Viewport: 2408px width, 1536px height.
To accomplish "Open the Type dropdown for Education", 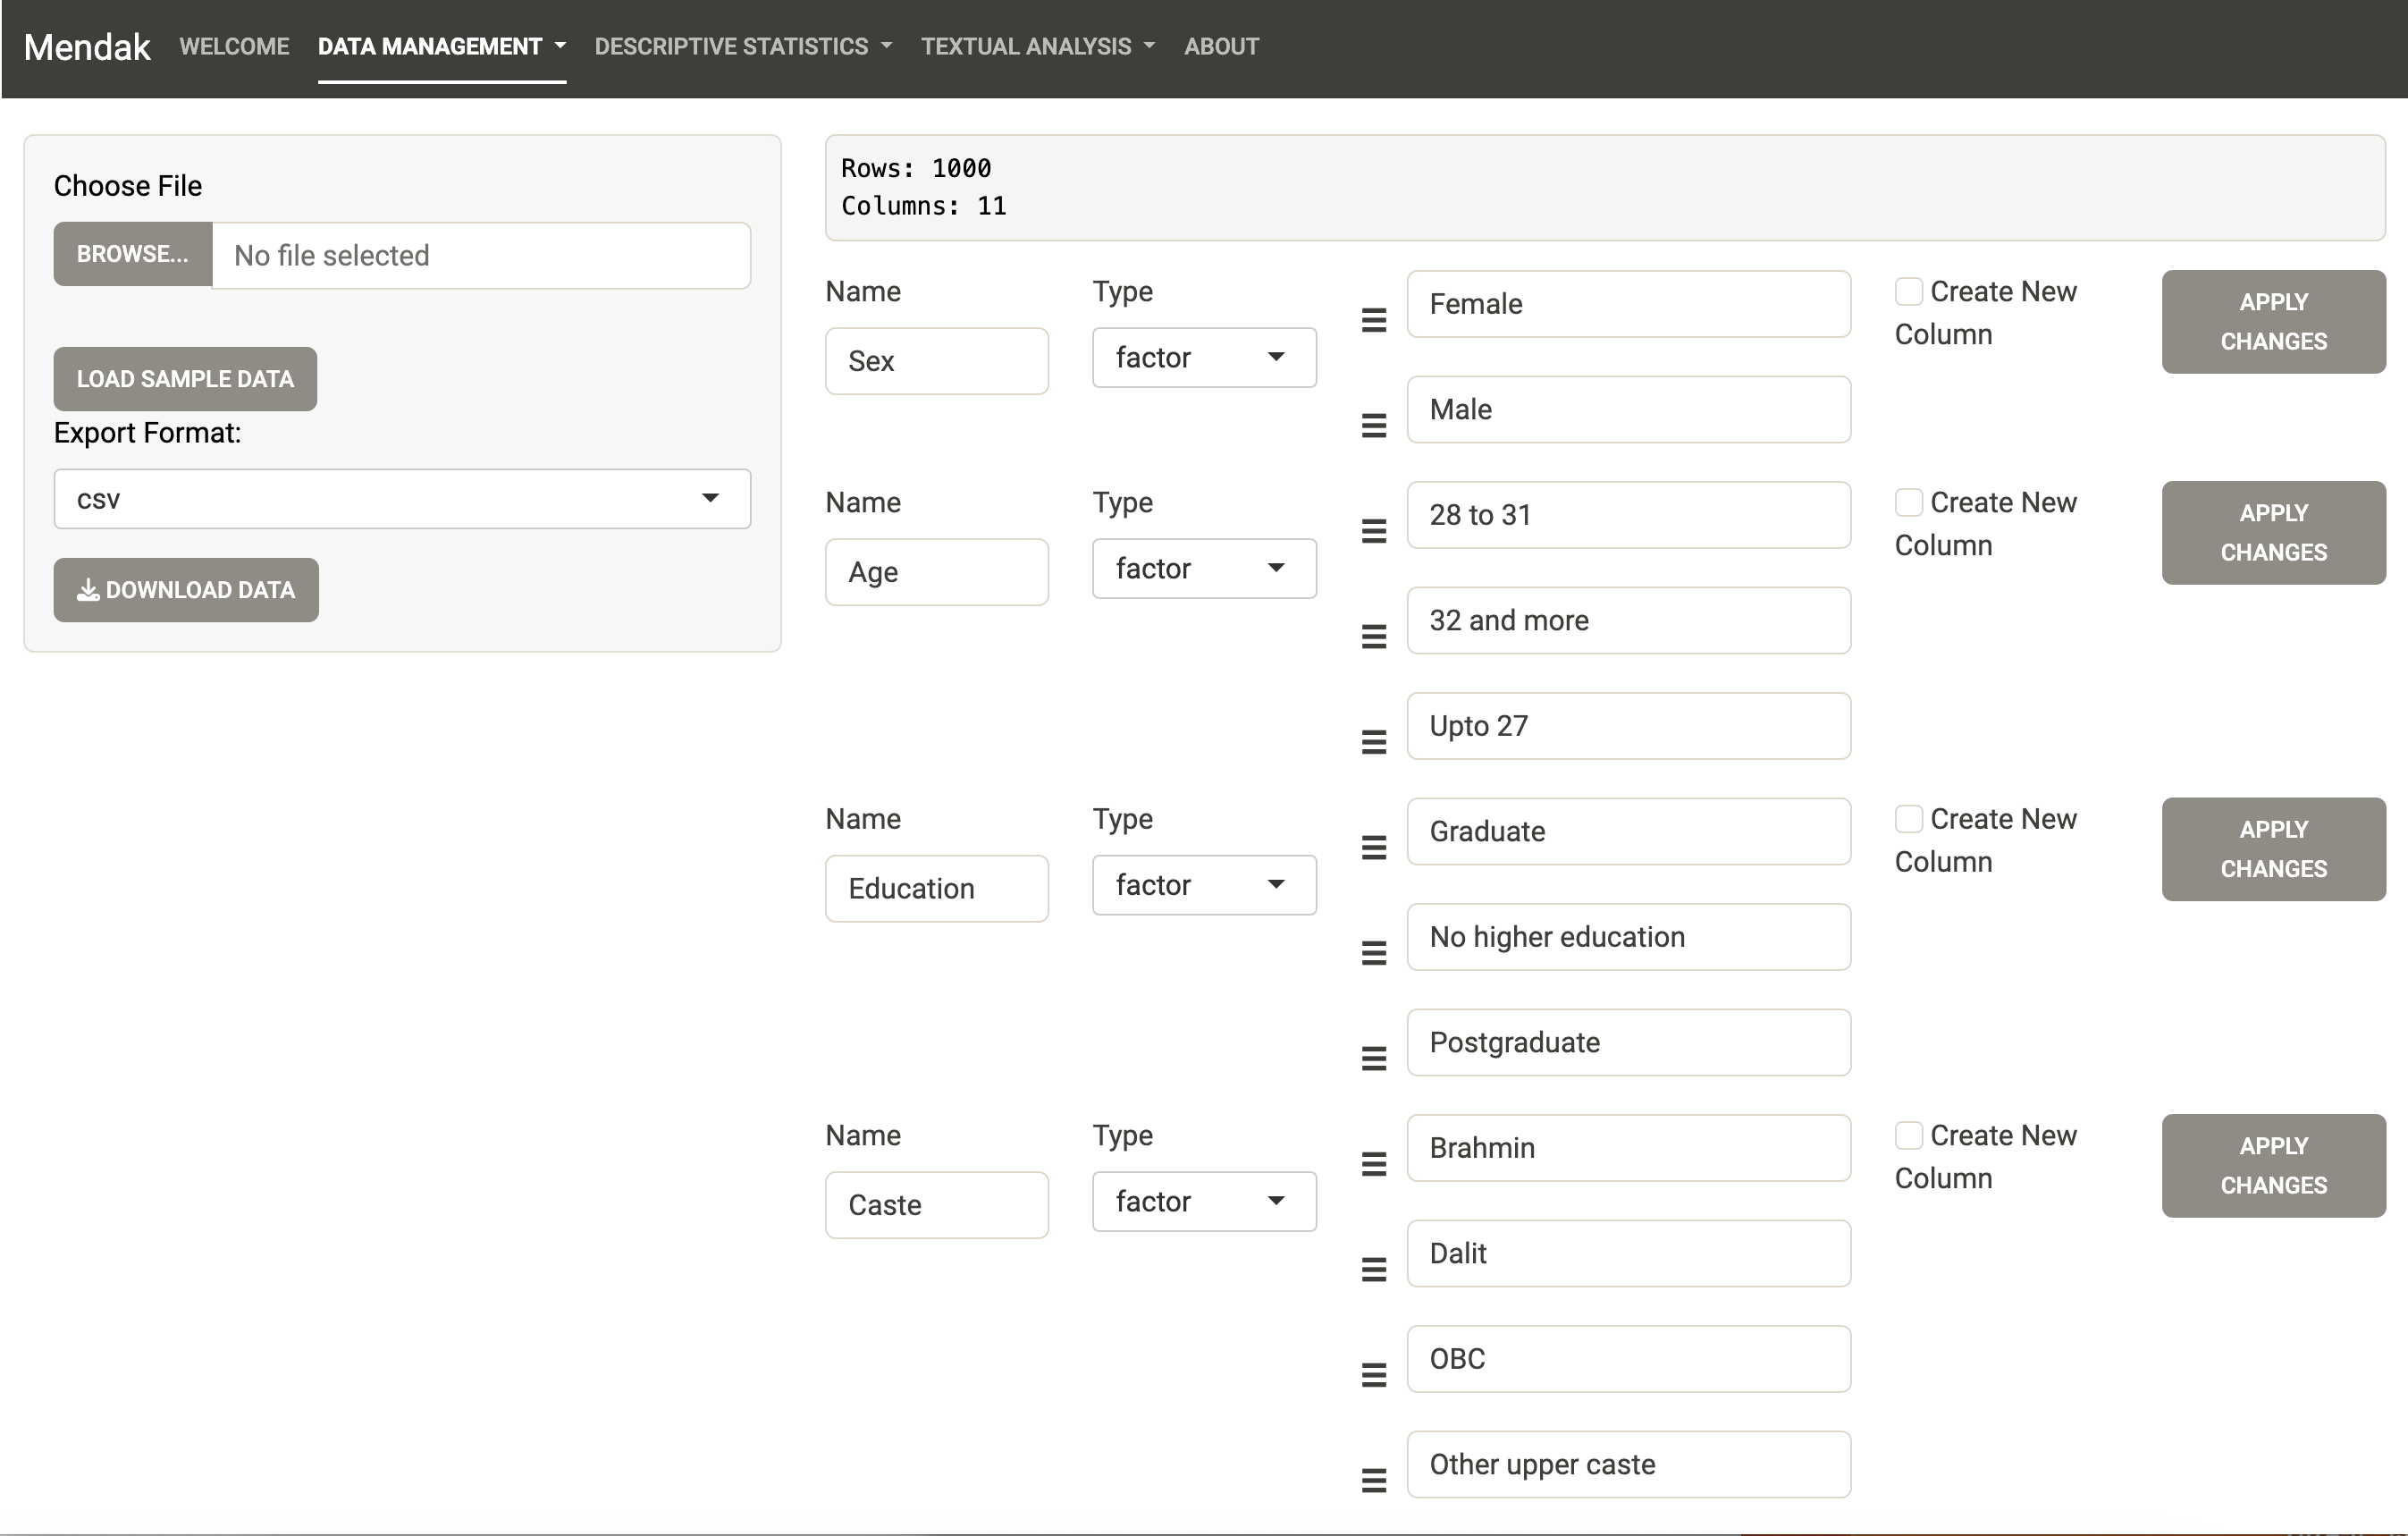I will (x=1204, y=885).
